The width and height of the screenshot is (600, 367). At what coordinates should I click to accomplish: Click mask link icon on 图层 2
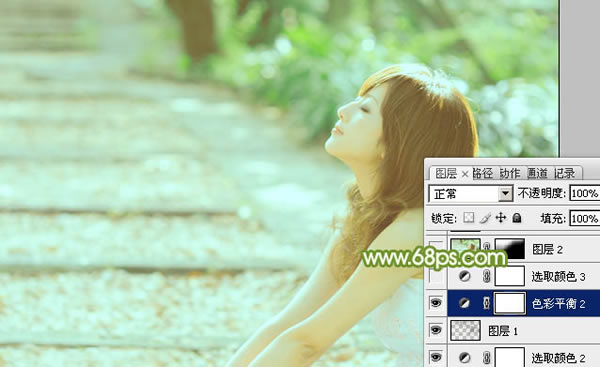[486, 249]
